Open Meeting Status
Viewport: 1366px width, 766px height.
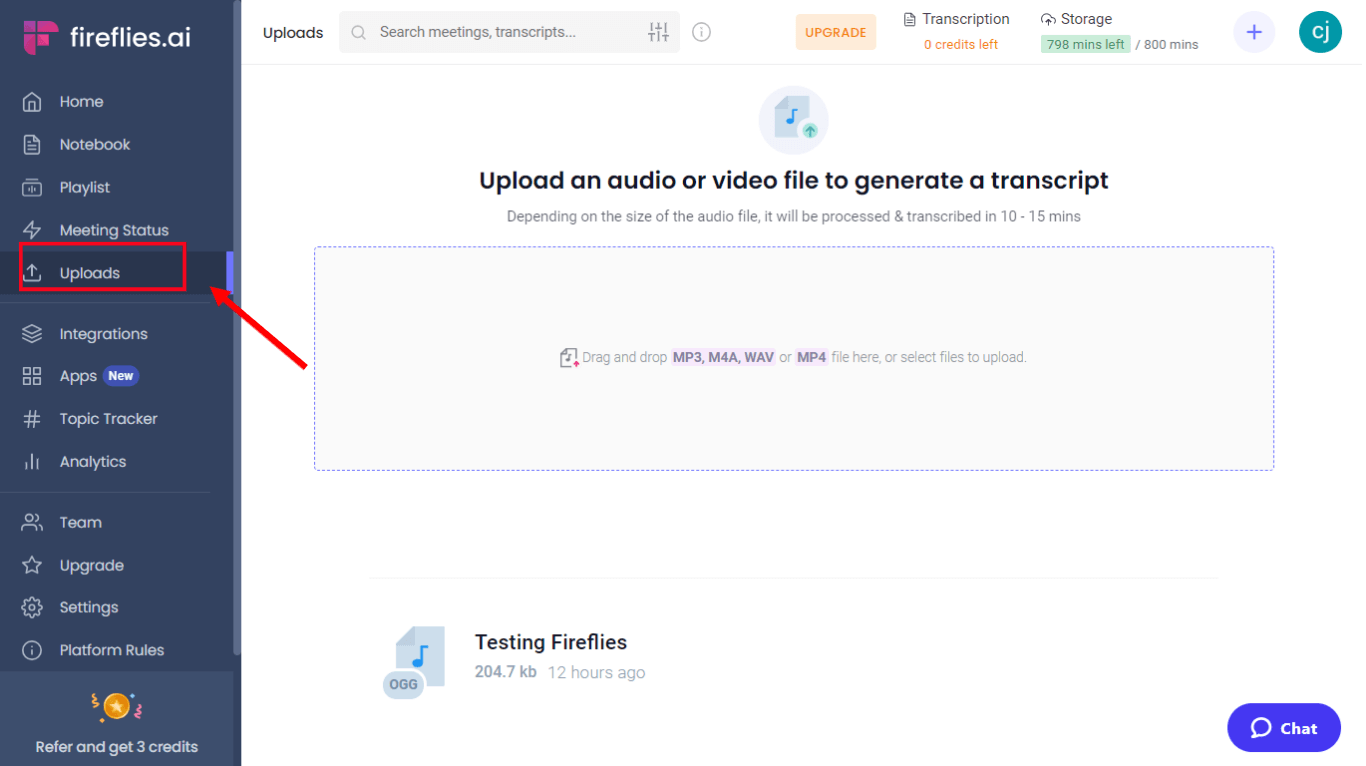pos(114,230)
